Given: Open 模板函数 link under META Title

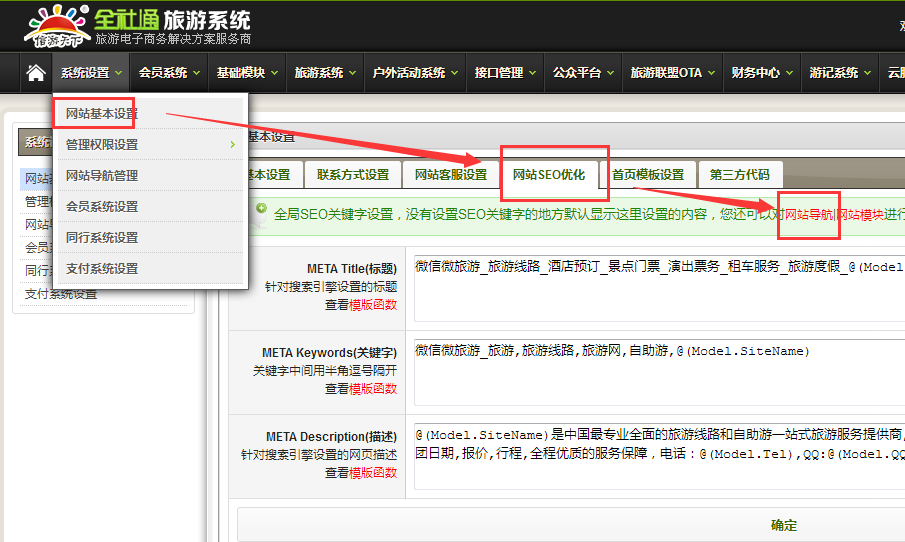Looking at the screenshot, I should [372, 305].
